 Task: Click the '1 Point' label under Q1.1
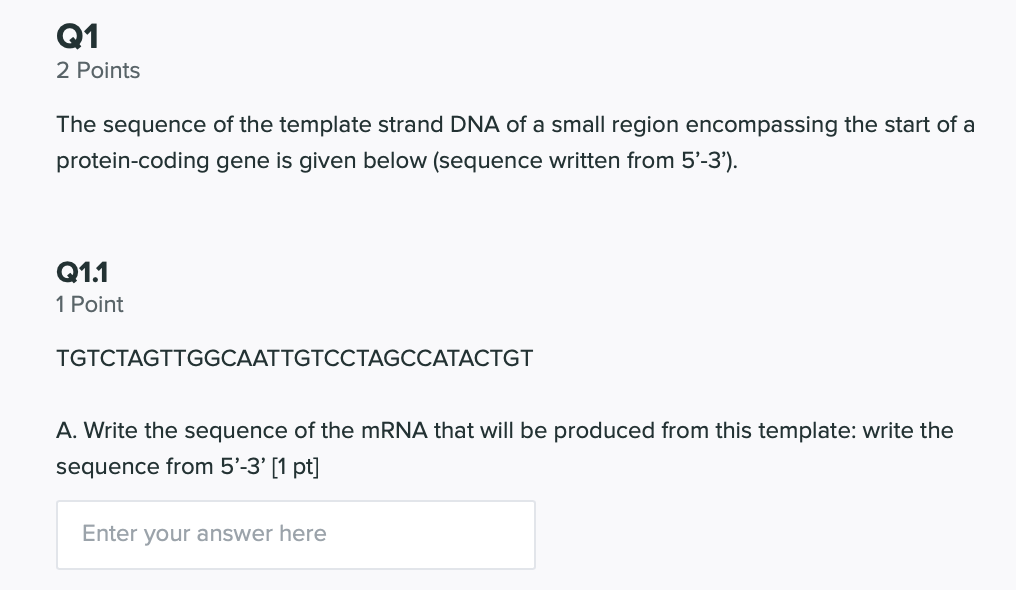(x=89, y=304)
